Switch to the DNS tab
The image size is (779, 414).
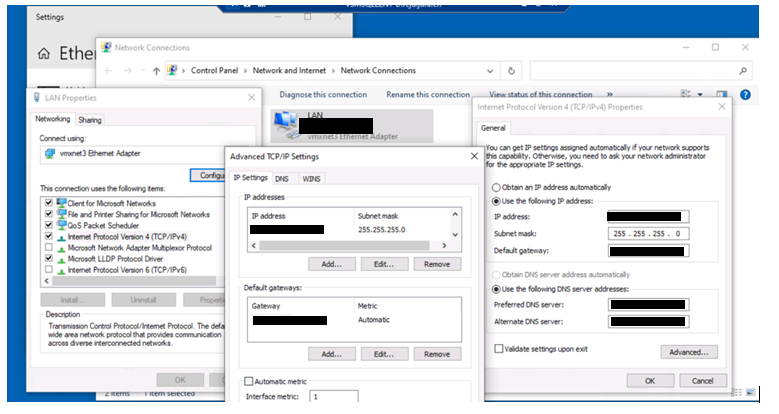pyautogui.click(x=281, y=178)
